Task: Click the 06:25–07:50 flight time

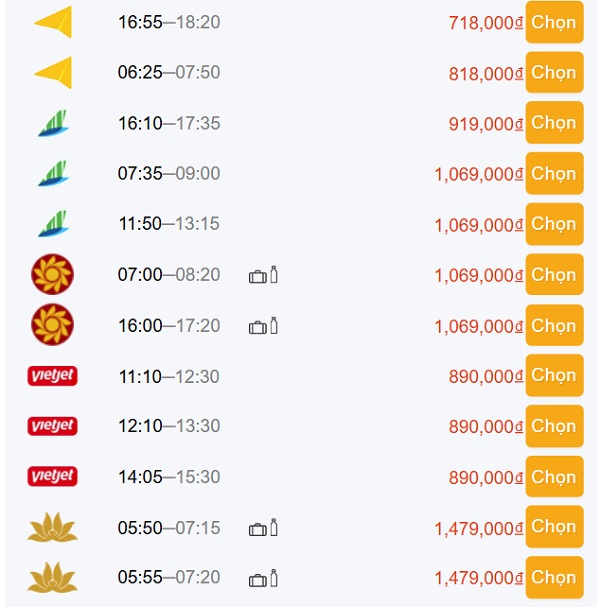Action: pos(169,73)
